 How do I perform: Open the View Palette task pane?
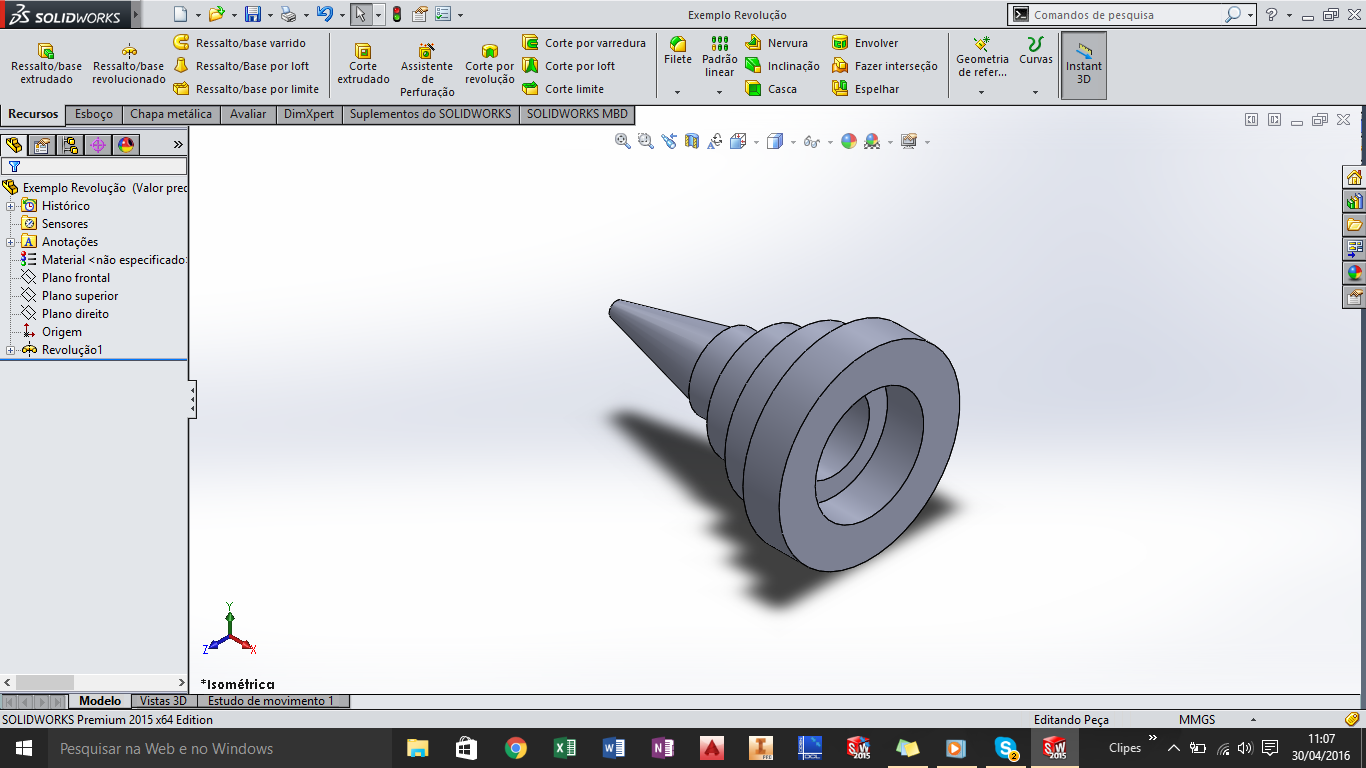(x=1355, y=249)
